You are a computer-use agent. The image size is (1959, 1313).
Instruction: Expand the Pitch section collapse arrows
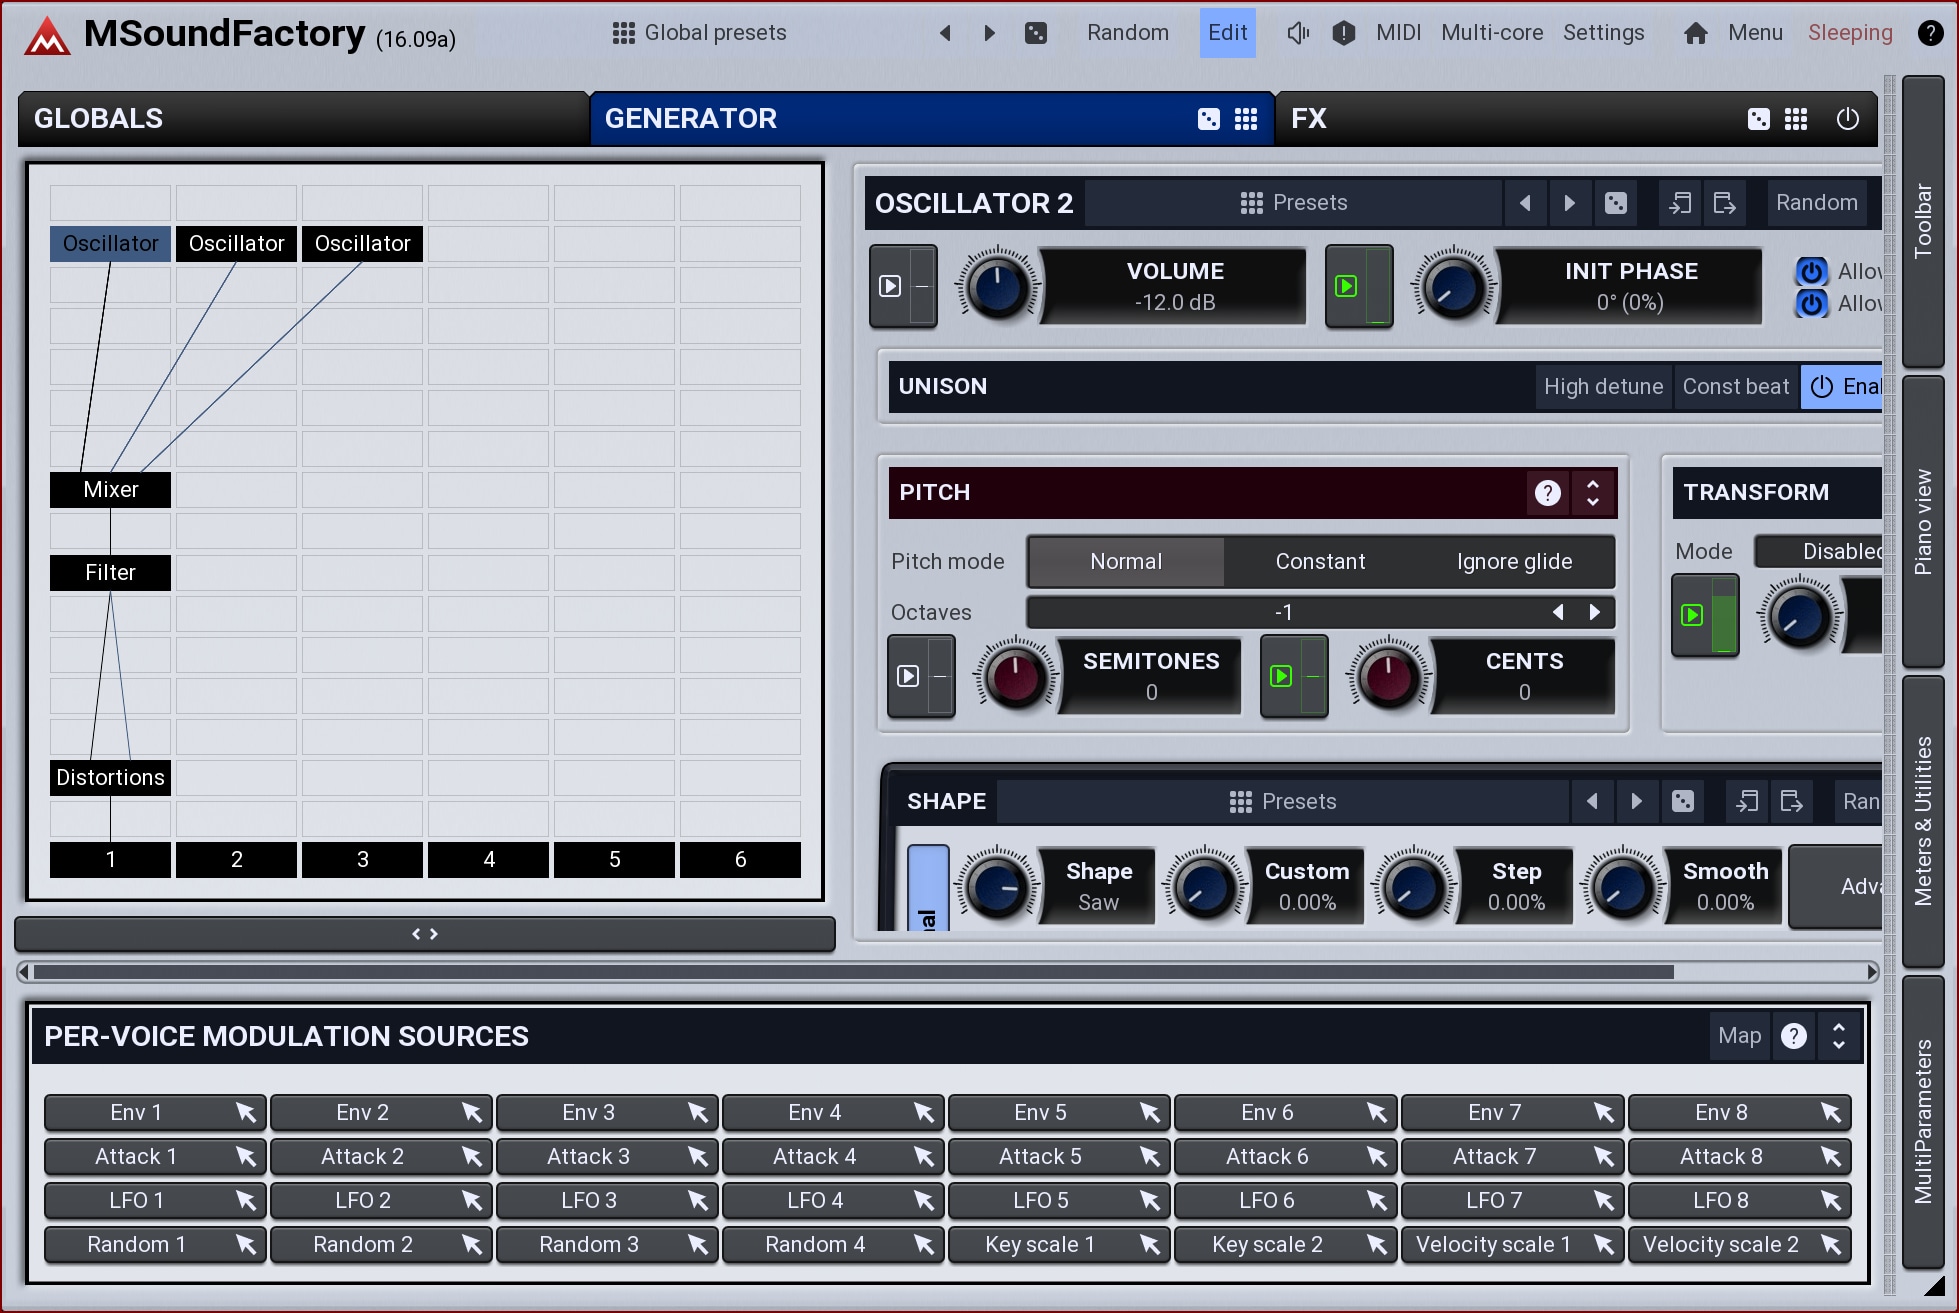(x=1593, y=492)
